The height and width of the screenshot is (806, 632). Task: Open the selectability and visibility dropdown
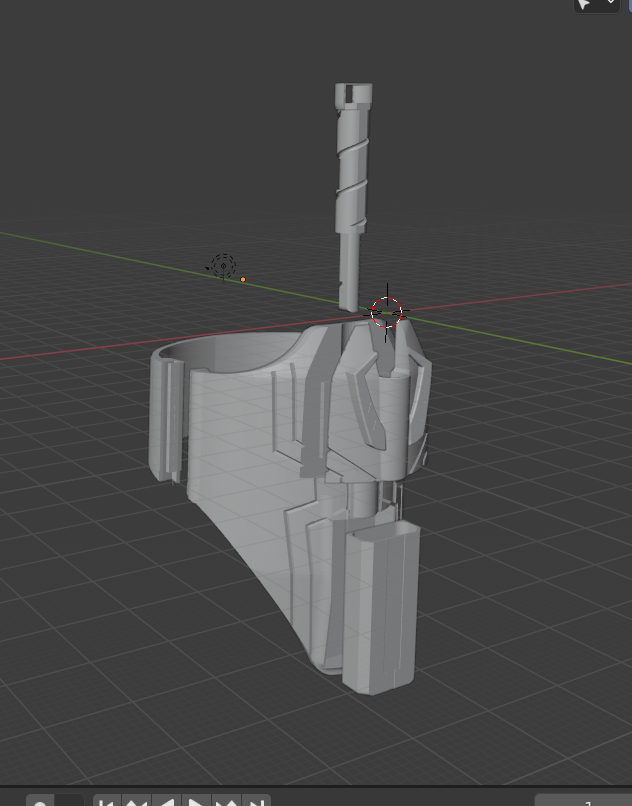pos(611,4)
